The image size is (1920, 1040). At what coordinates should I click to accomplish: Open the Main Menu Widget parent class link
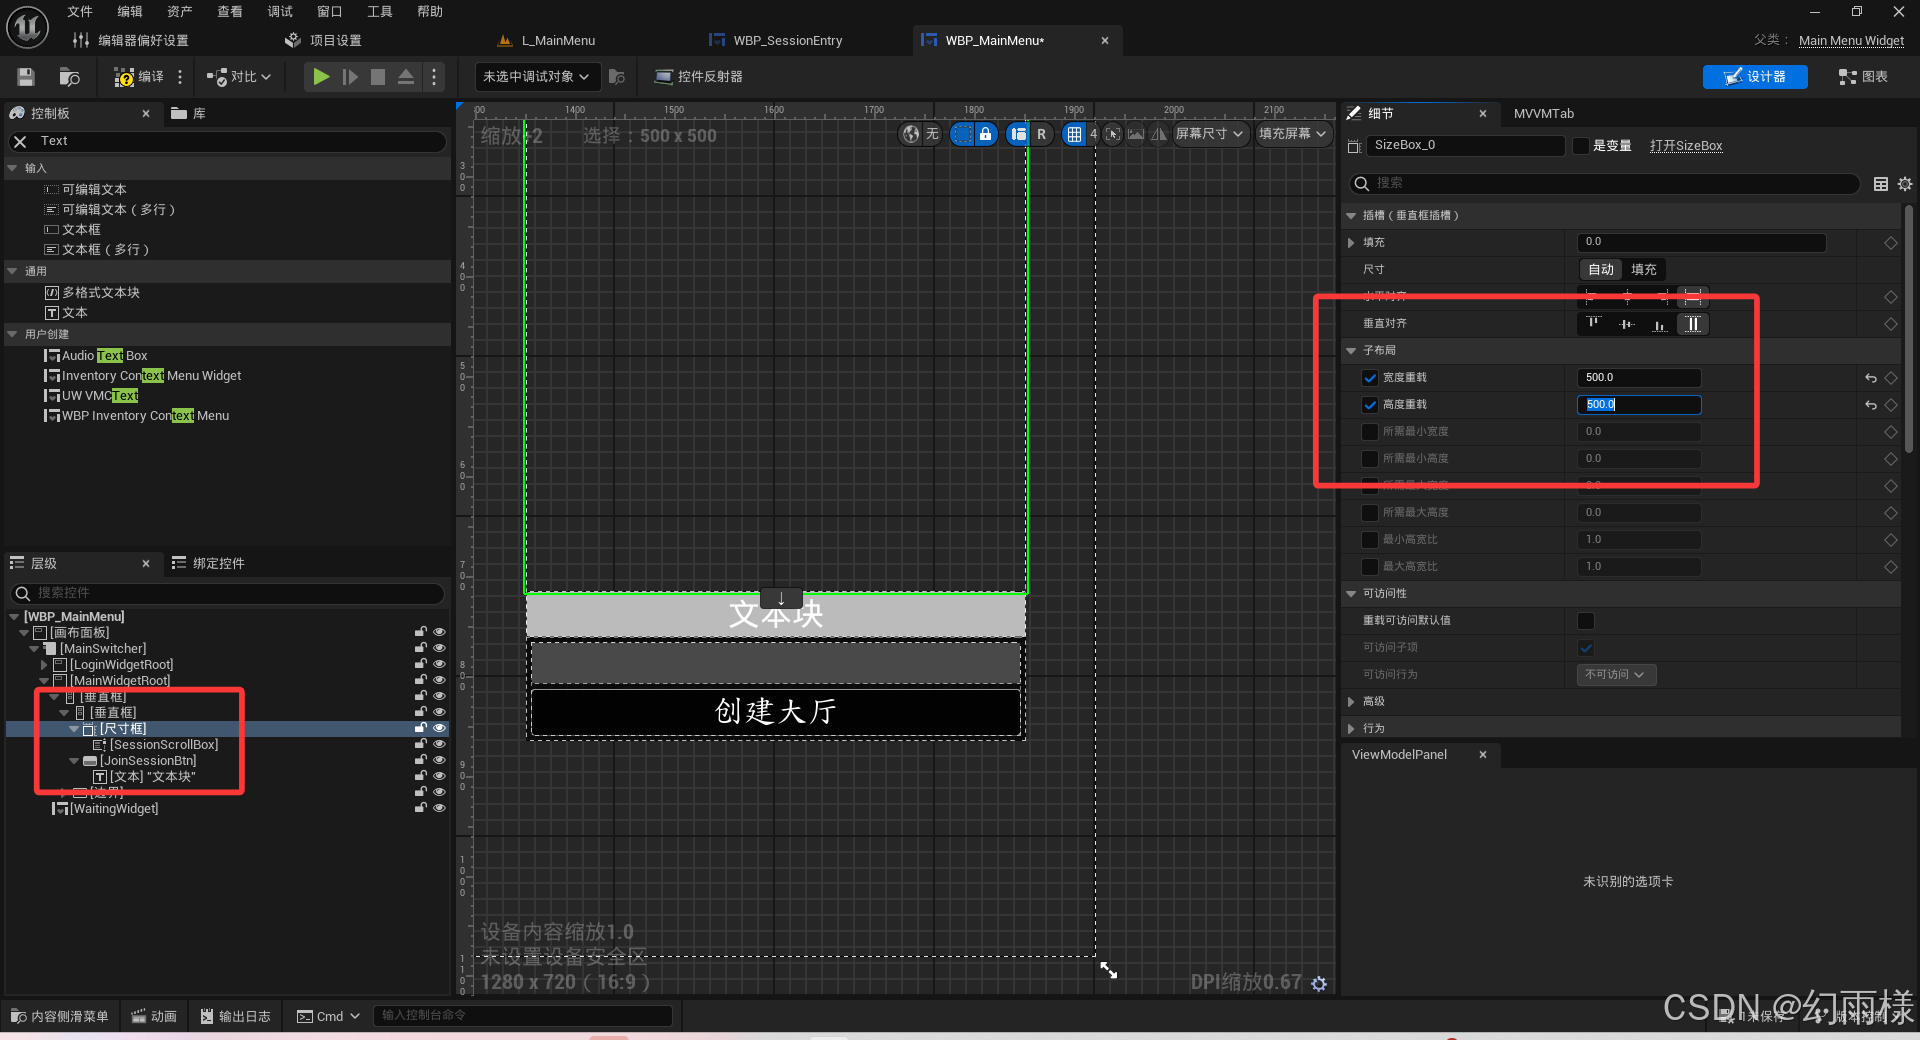tap(1851, 41)
